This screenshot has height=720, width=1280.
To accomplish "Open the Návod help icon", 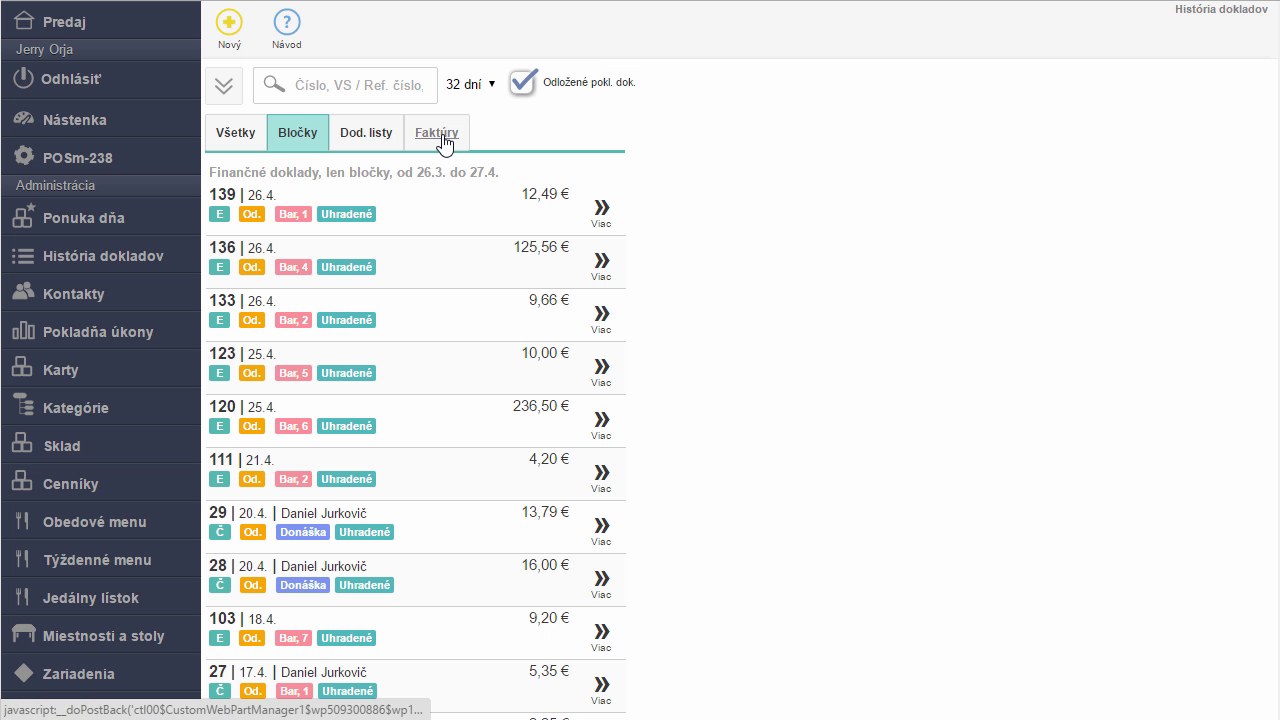I will [x=286, y=23].
